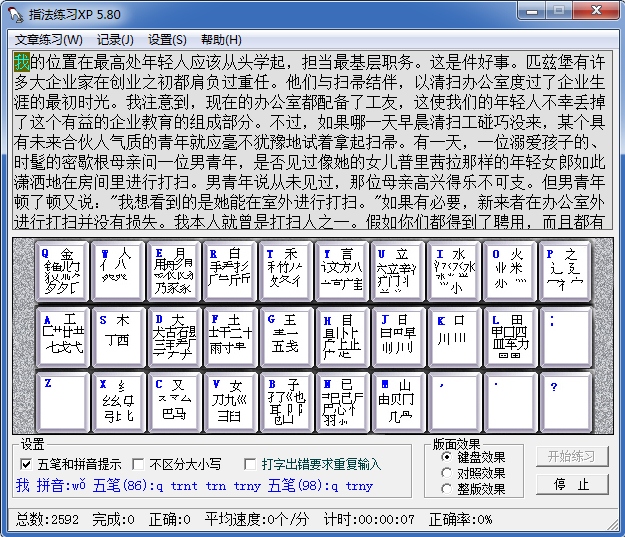625x537 pixels.
Task: Select the W 人 key tile
Action: 118,271
